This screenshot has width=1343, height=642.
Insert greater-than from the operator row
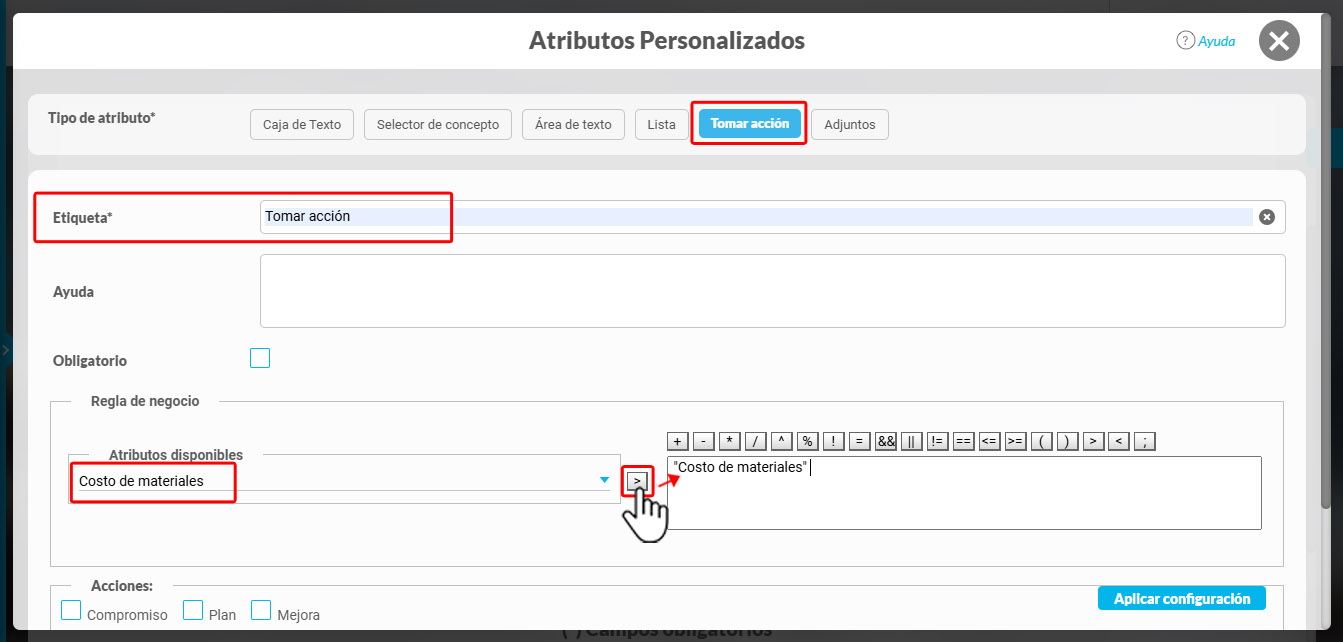[x=1094, y=441]
